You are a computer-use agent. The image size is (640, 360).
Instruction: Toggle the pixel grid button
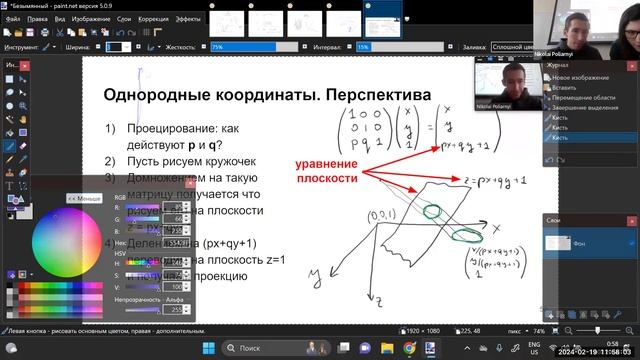pyautogui.click(x=147, y=32)
